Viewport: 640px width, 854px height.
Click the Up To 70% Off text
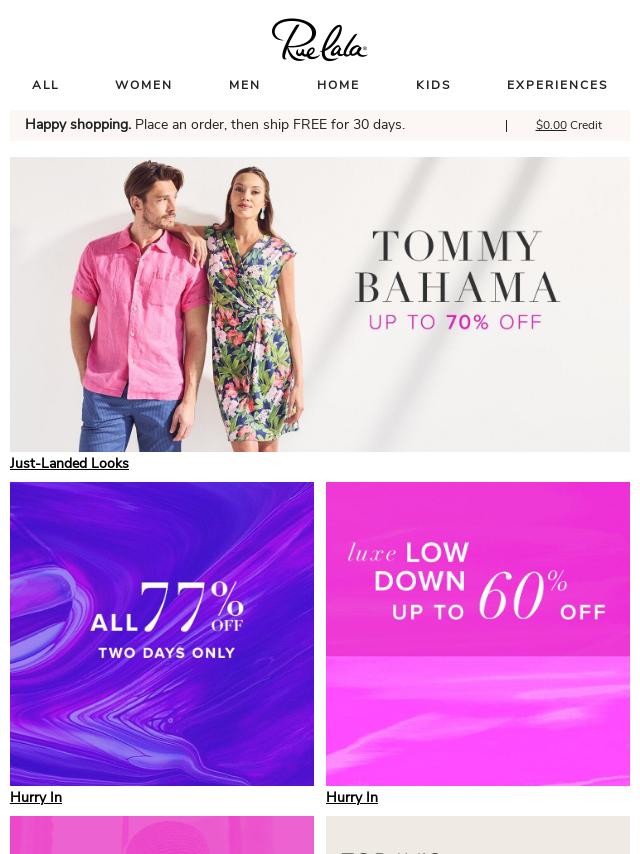point(455,322)
